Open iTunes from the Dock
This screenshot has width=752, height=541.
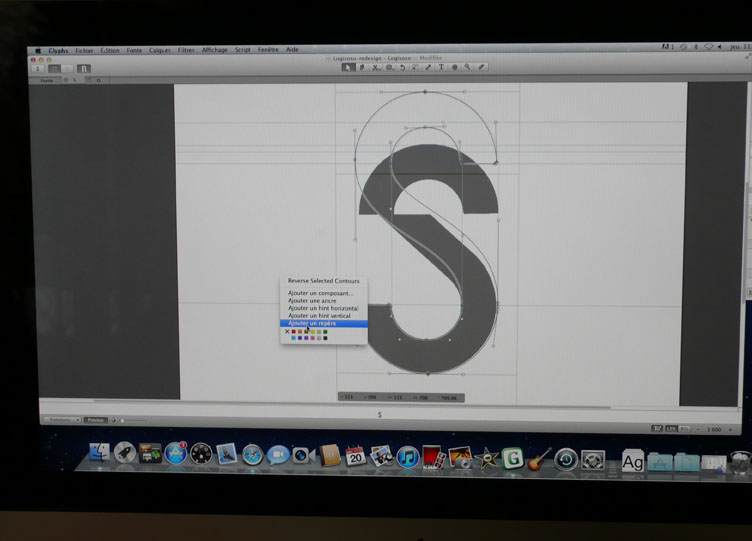(407, 457)
